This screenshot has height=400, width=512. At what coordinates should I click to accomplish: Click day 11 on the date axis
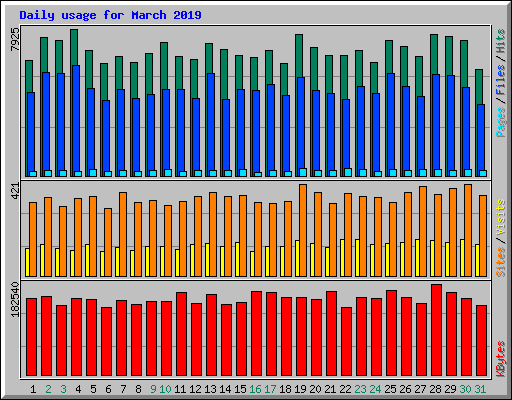point(180,389)
